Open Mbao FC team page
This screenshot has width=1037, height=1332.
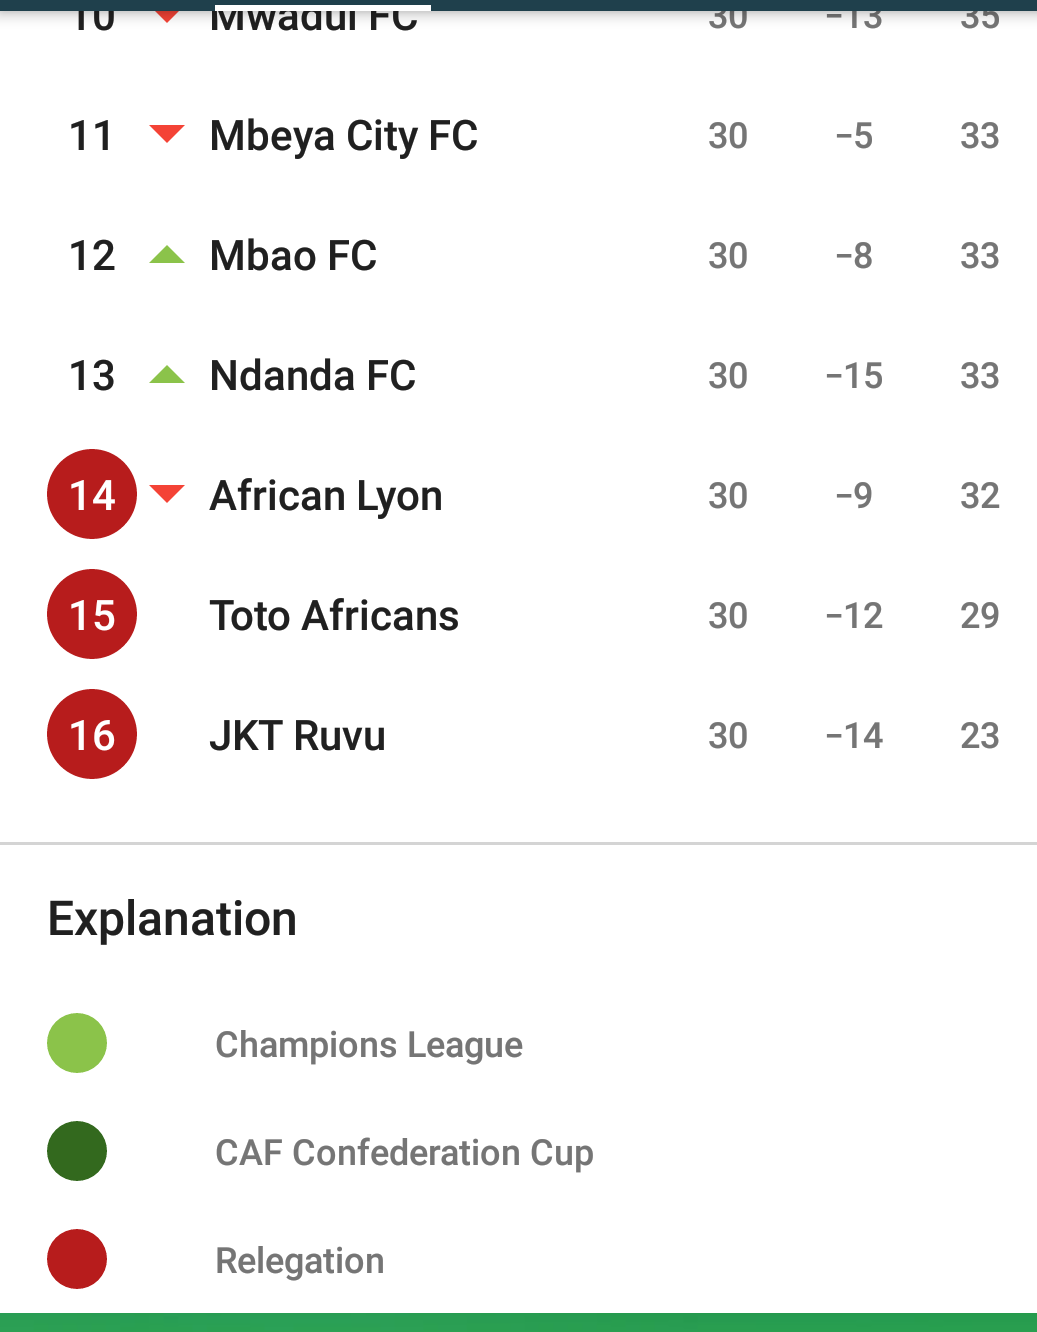pyautogui.click(x=293, y=256)
